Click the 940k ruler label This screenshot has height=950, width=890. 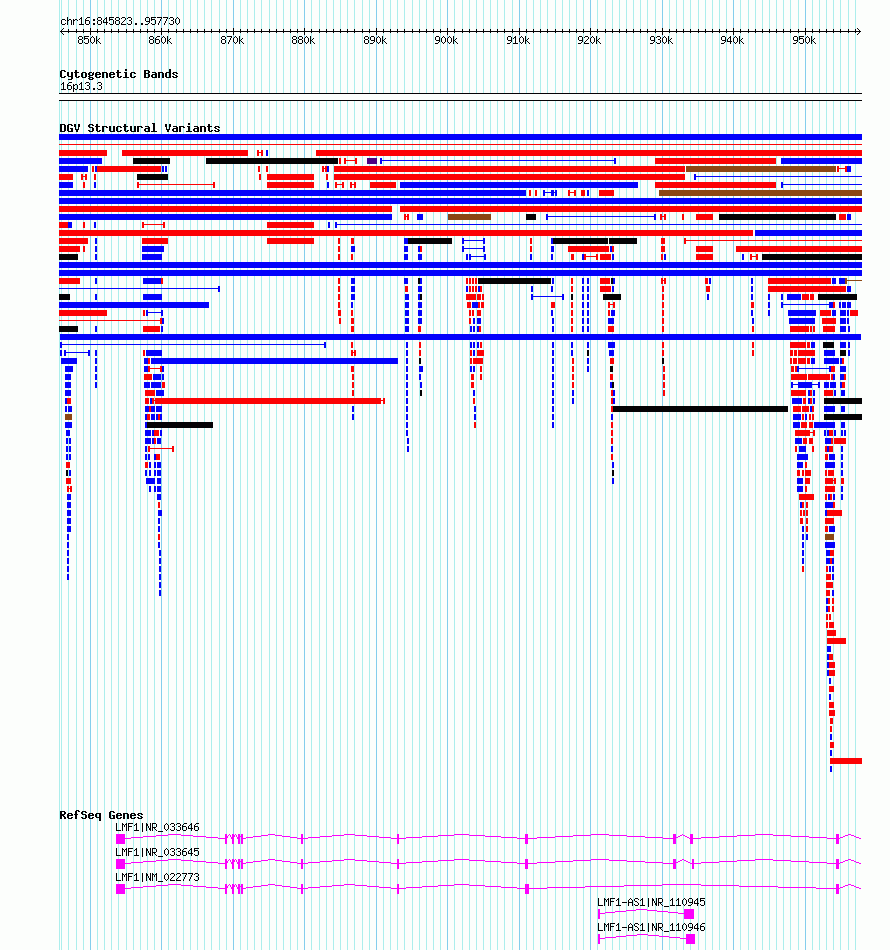tap(732, 41)
